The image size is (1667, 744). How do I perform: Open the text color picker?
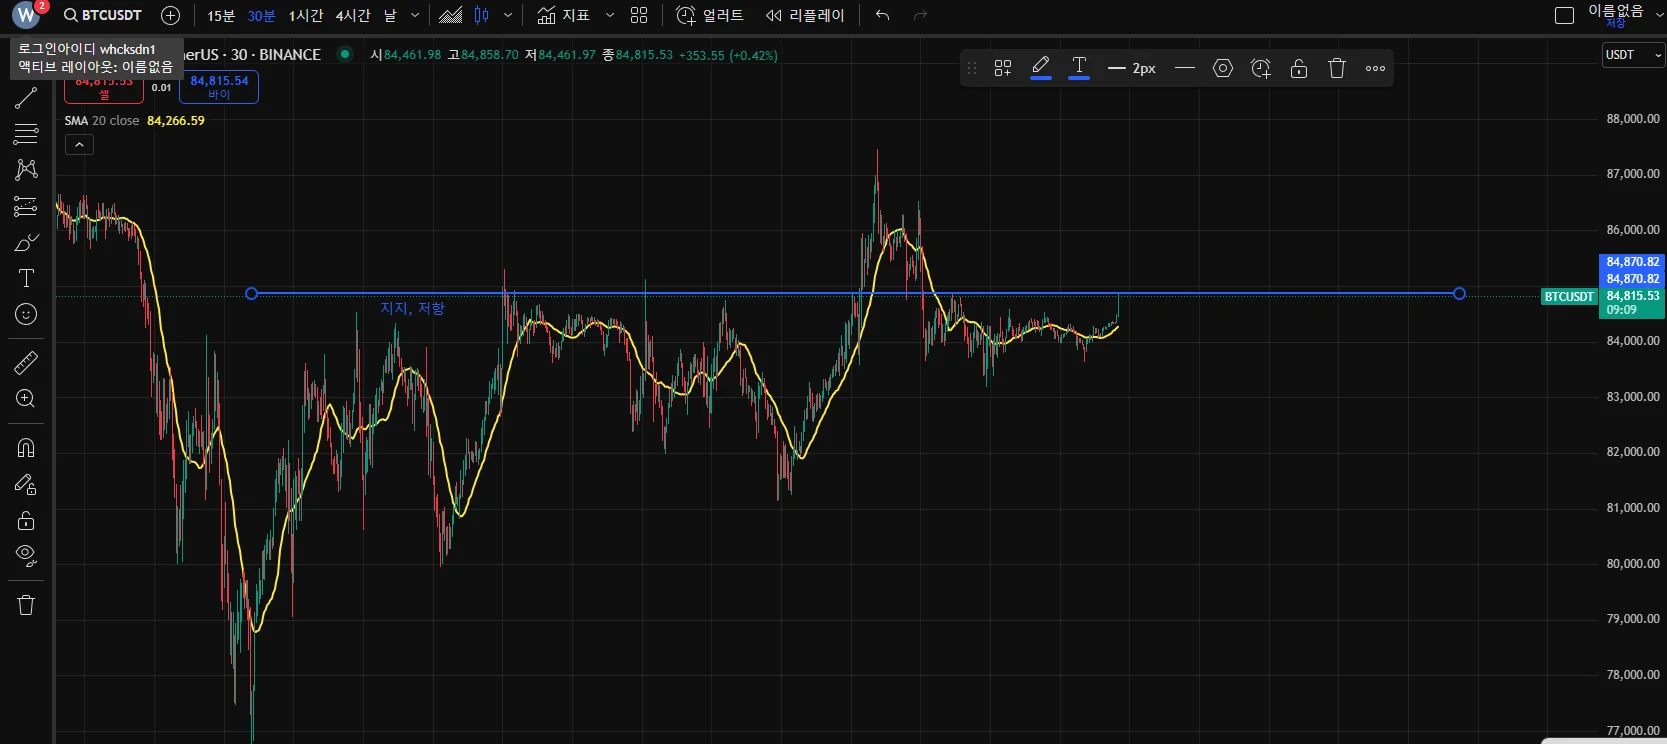(x=1079, y=68)
